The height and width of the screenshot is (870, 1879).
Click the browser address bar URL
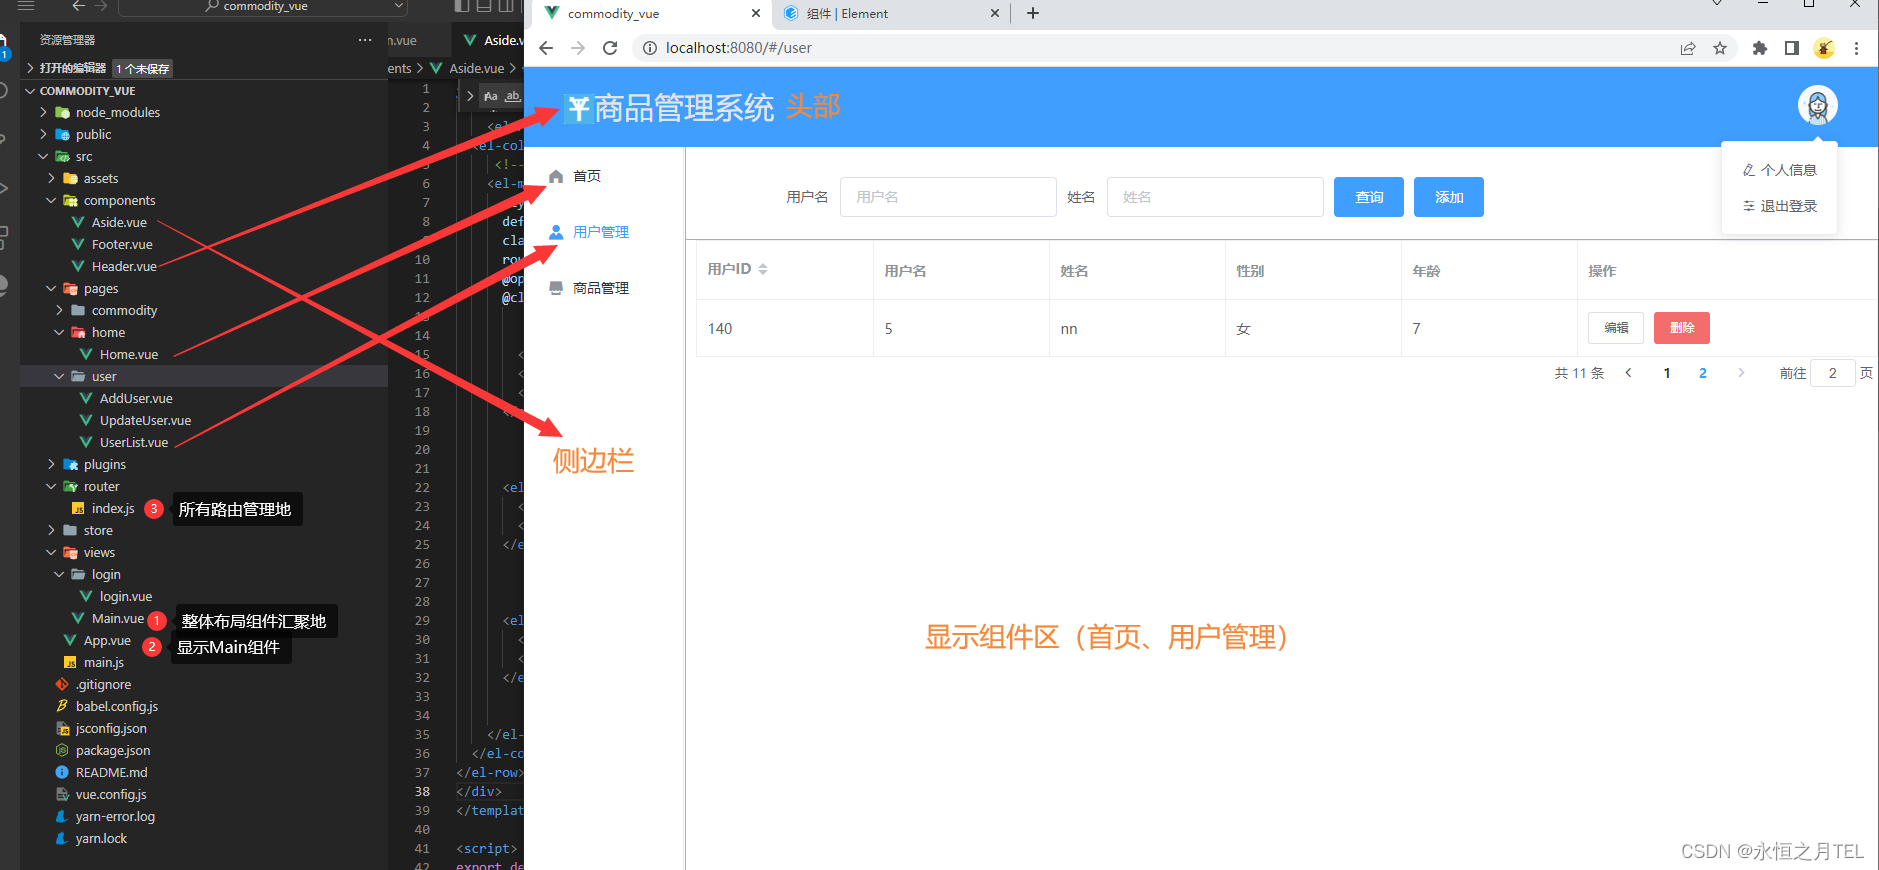coord(739,48)
